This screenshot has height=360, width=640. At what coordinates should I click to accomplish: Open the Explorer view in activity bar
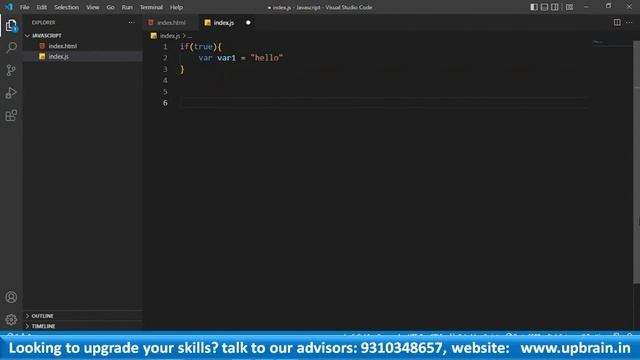pyautogui.click(x=11, y=25)
